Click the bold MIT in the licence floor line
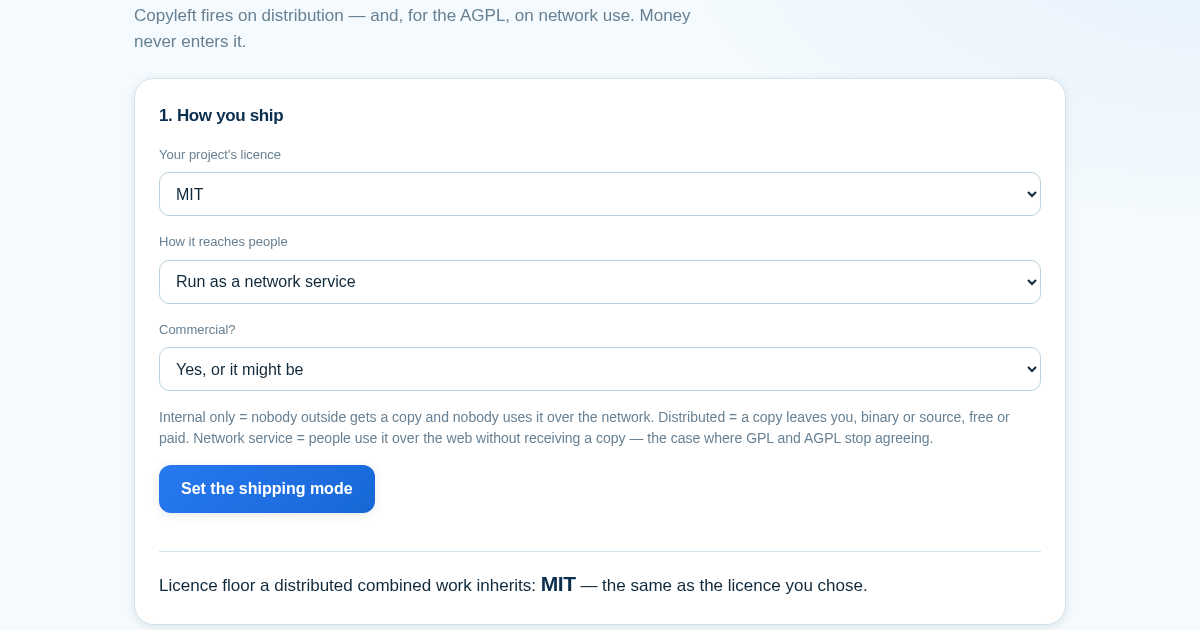This screenshot has height=630, width=1200. pyautogui.click(x=558, y=585)
